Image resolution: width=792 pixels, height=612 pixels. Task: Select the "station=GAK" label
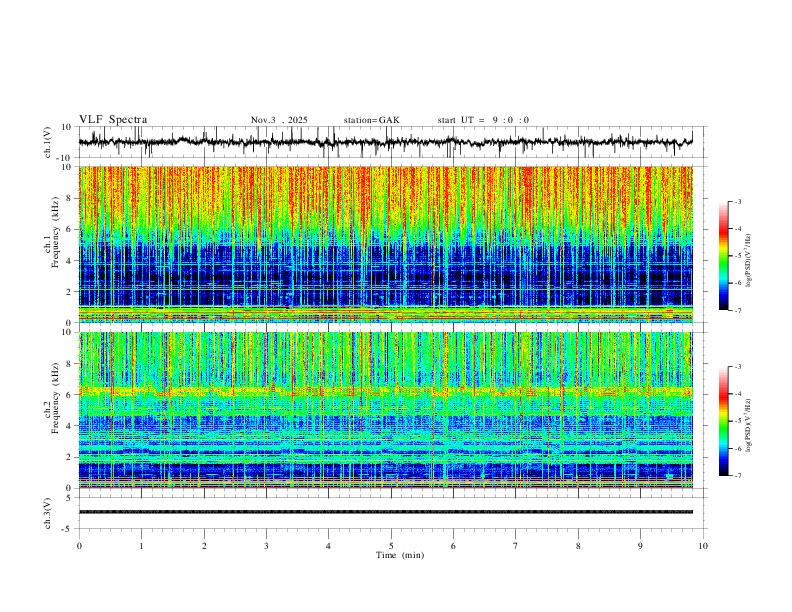(x=371, y=120)
